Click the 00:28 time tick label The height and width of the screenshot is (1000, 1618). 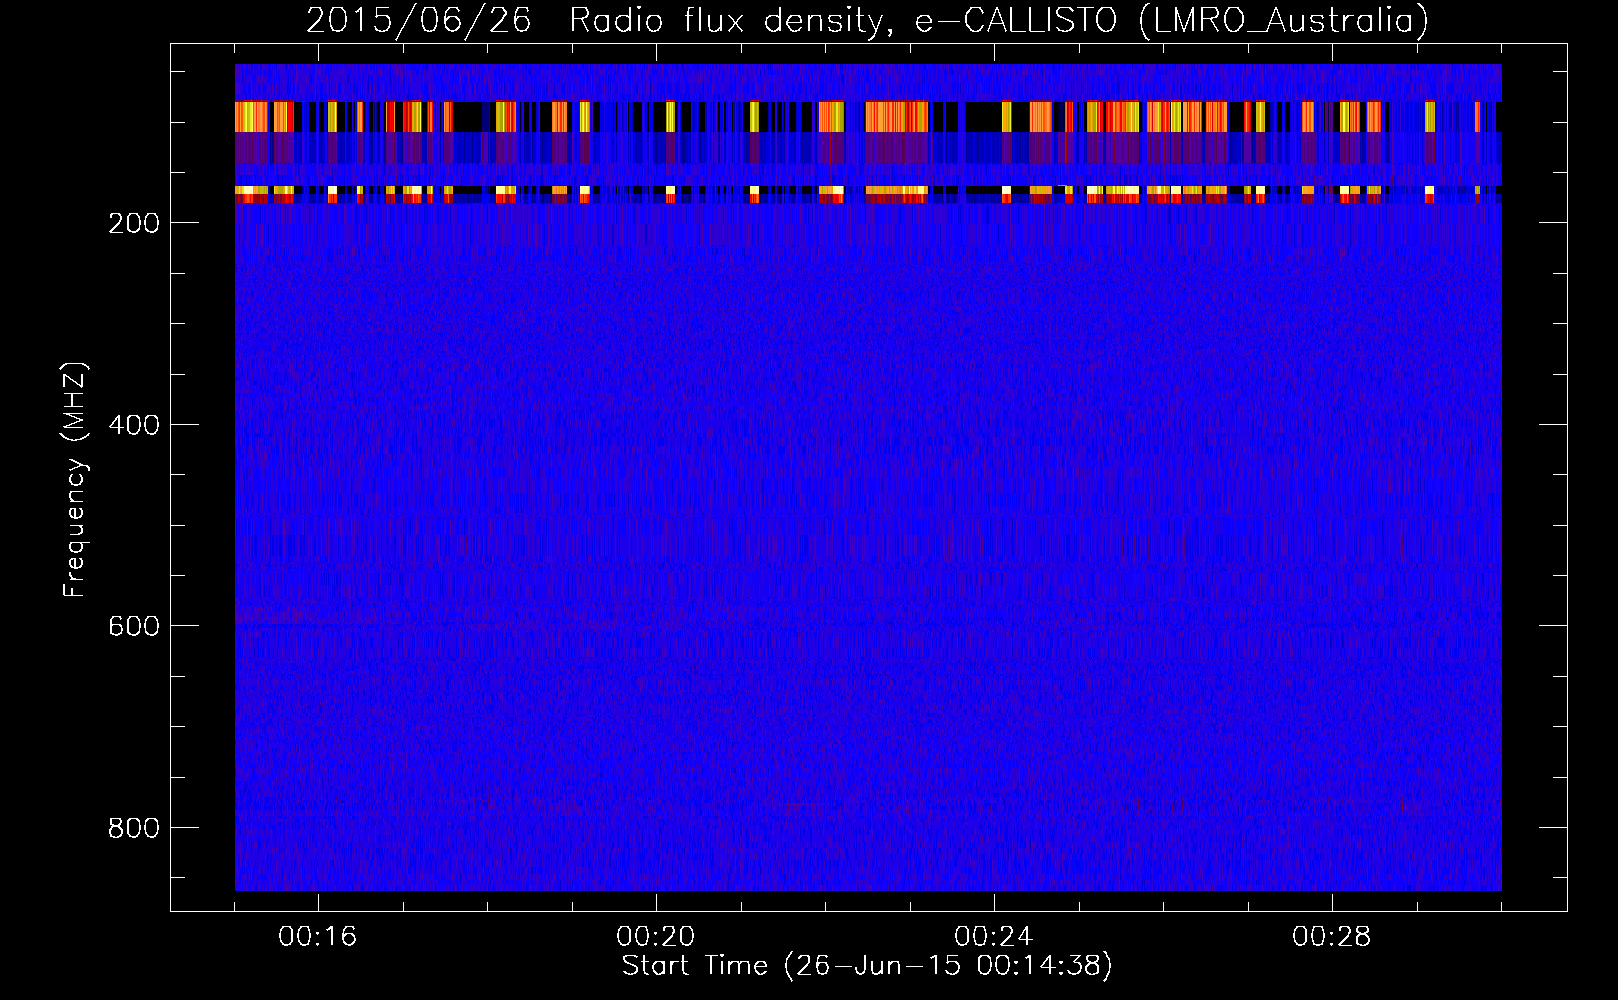click(1332, 937)
